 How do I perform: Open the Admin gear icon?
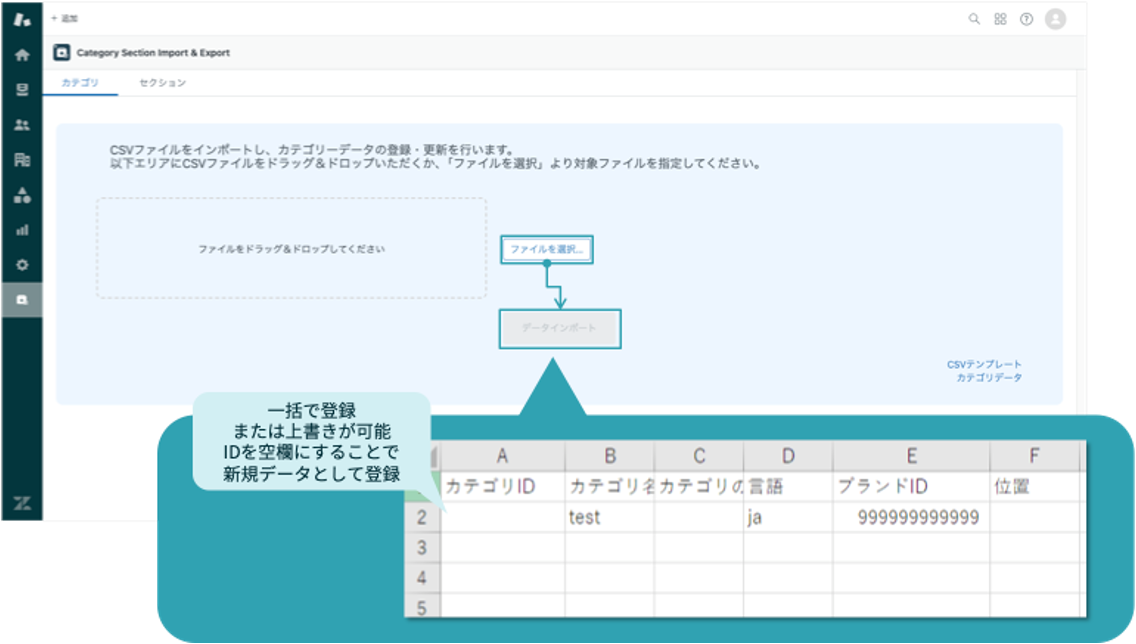pos(21,265)
